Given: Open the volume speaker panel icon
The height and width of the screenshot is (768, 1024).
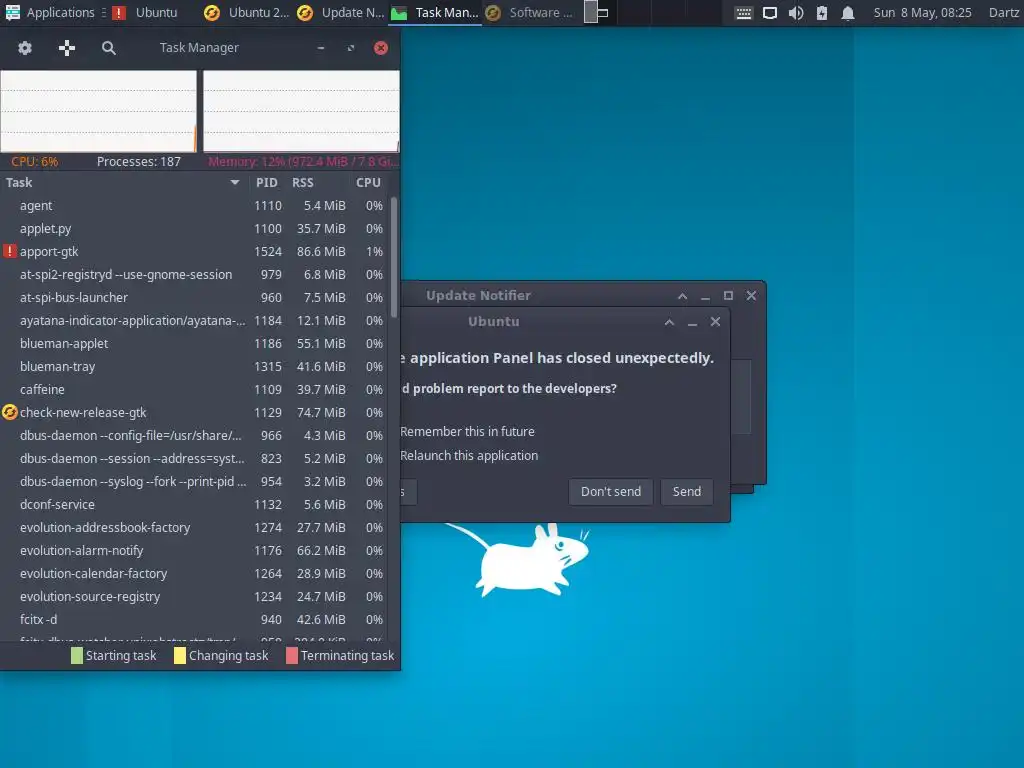Looking at the screenshot, I should pos(795,13).
